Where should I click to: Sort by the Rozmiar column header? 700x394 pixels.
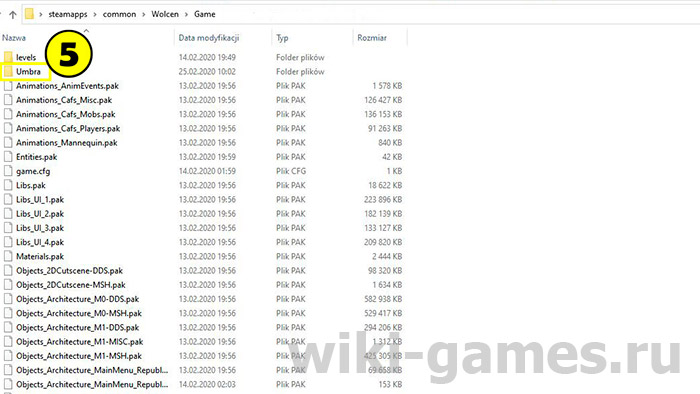click(x=372, y=38)
